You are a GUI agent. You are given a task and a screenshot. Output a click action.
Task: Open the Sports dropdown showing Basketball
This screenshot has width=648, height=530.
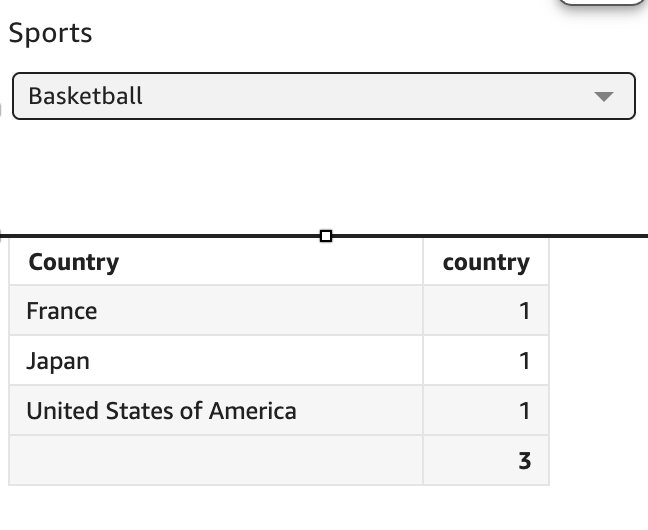pos(323,96)
